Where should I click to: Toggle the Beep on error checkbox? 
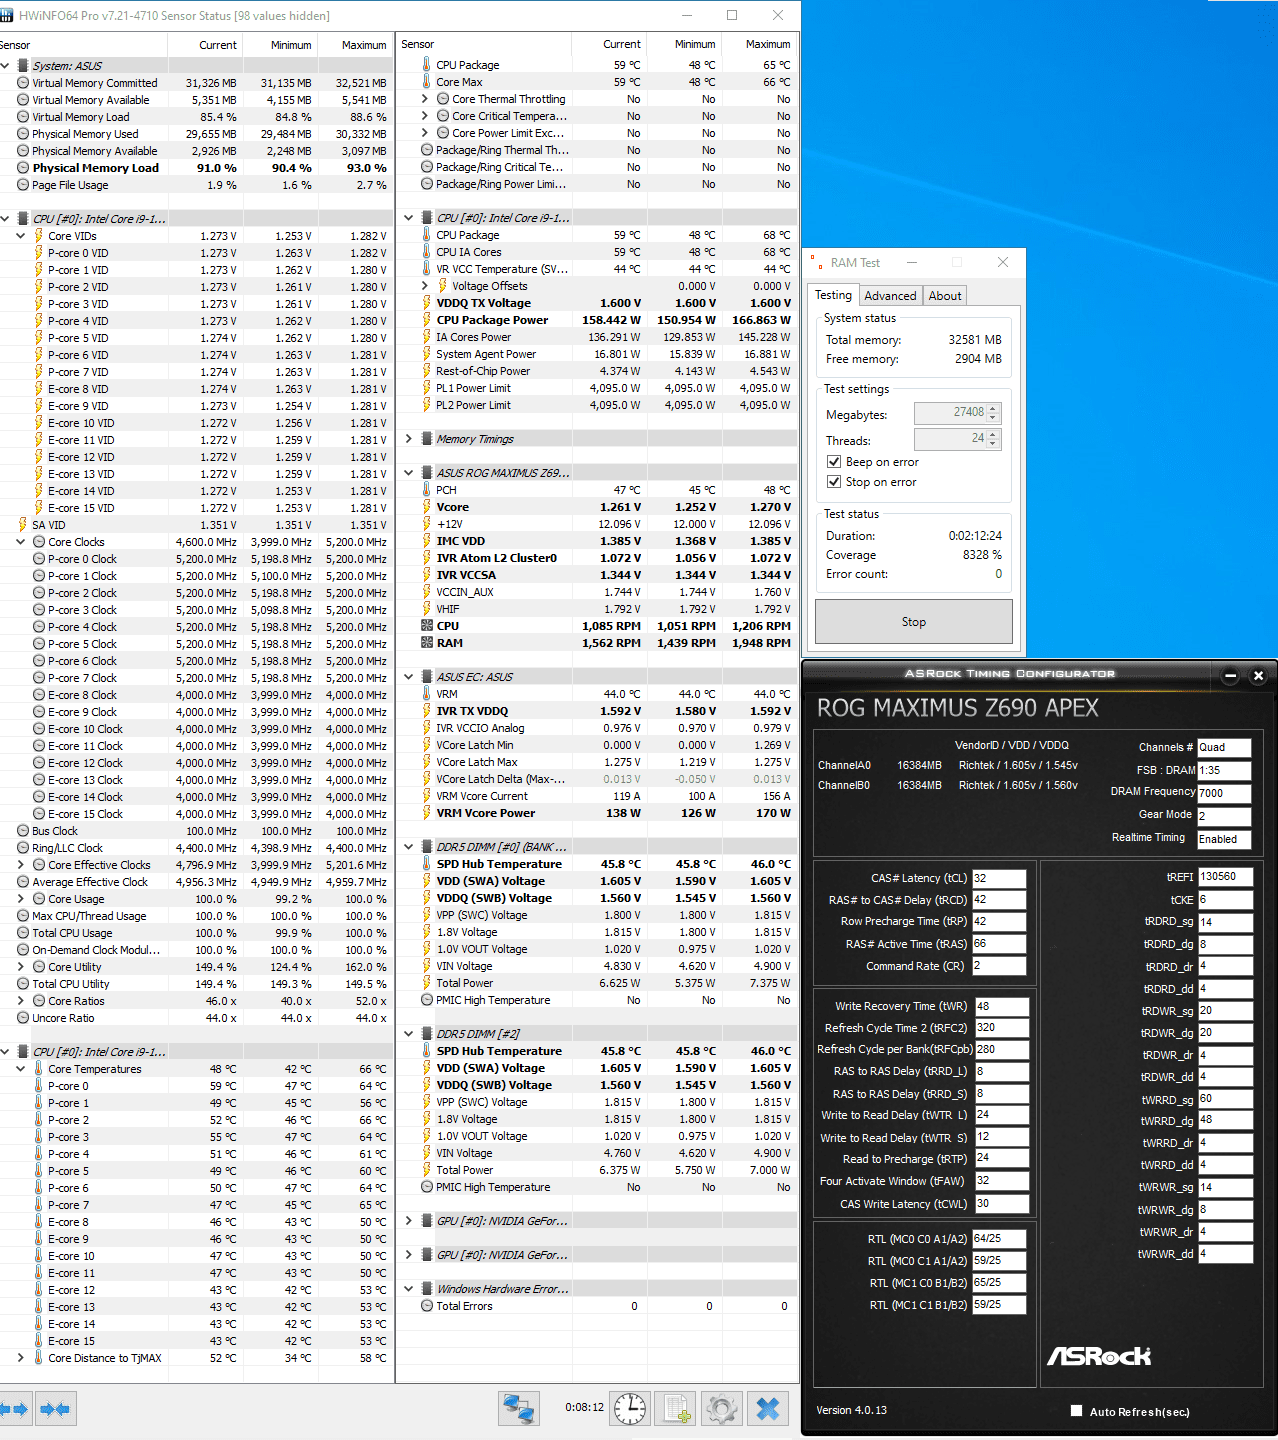click(834, 462)
